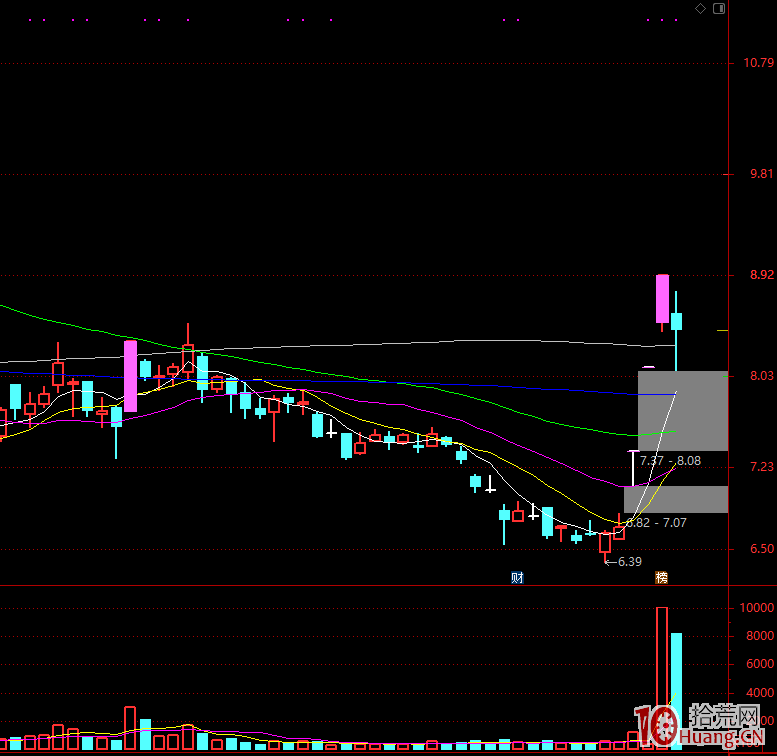The image size is (777, 756).
Task: Click the diamond icon above the chart
Action: coord(700,8)
